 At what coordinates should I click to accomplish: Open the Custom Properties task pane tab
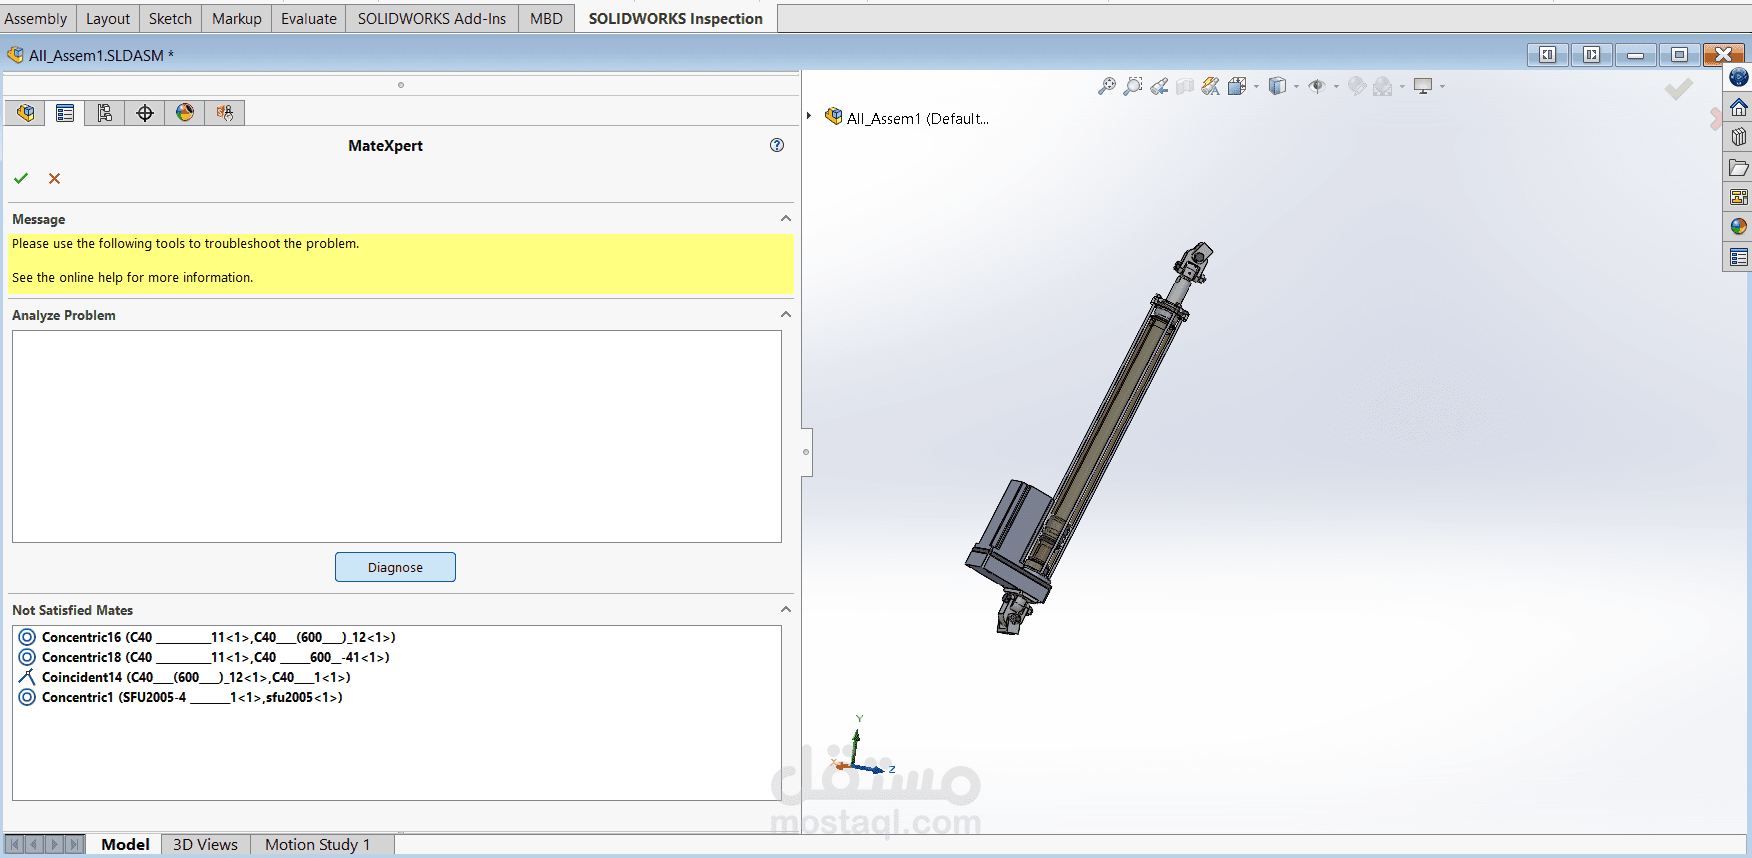point(1739,257)
